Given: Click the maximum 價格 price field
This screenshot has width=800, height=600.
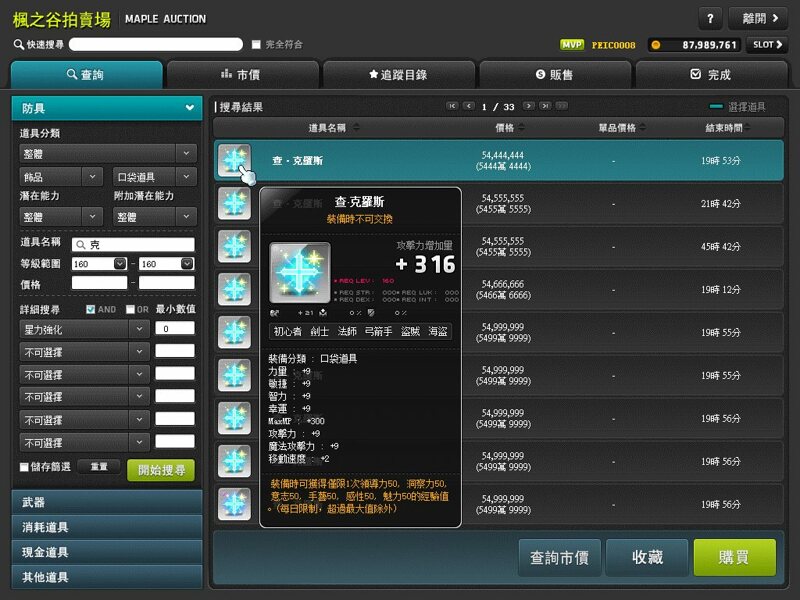Looking at the screenshot, I should pyautogui.click(x=167, y=283).
